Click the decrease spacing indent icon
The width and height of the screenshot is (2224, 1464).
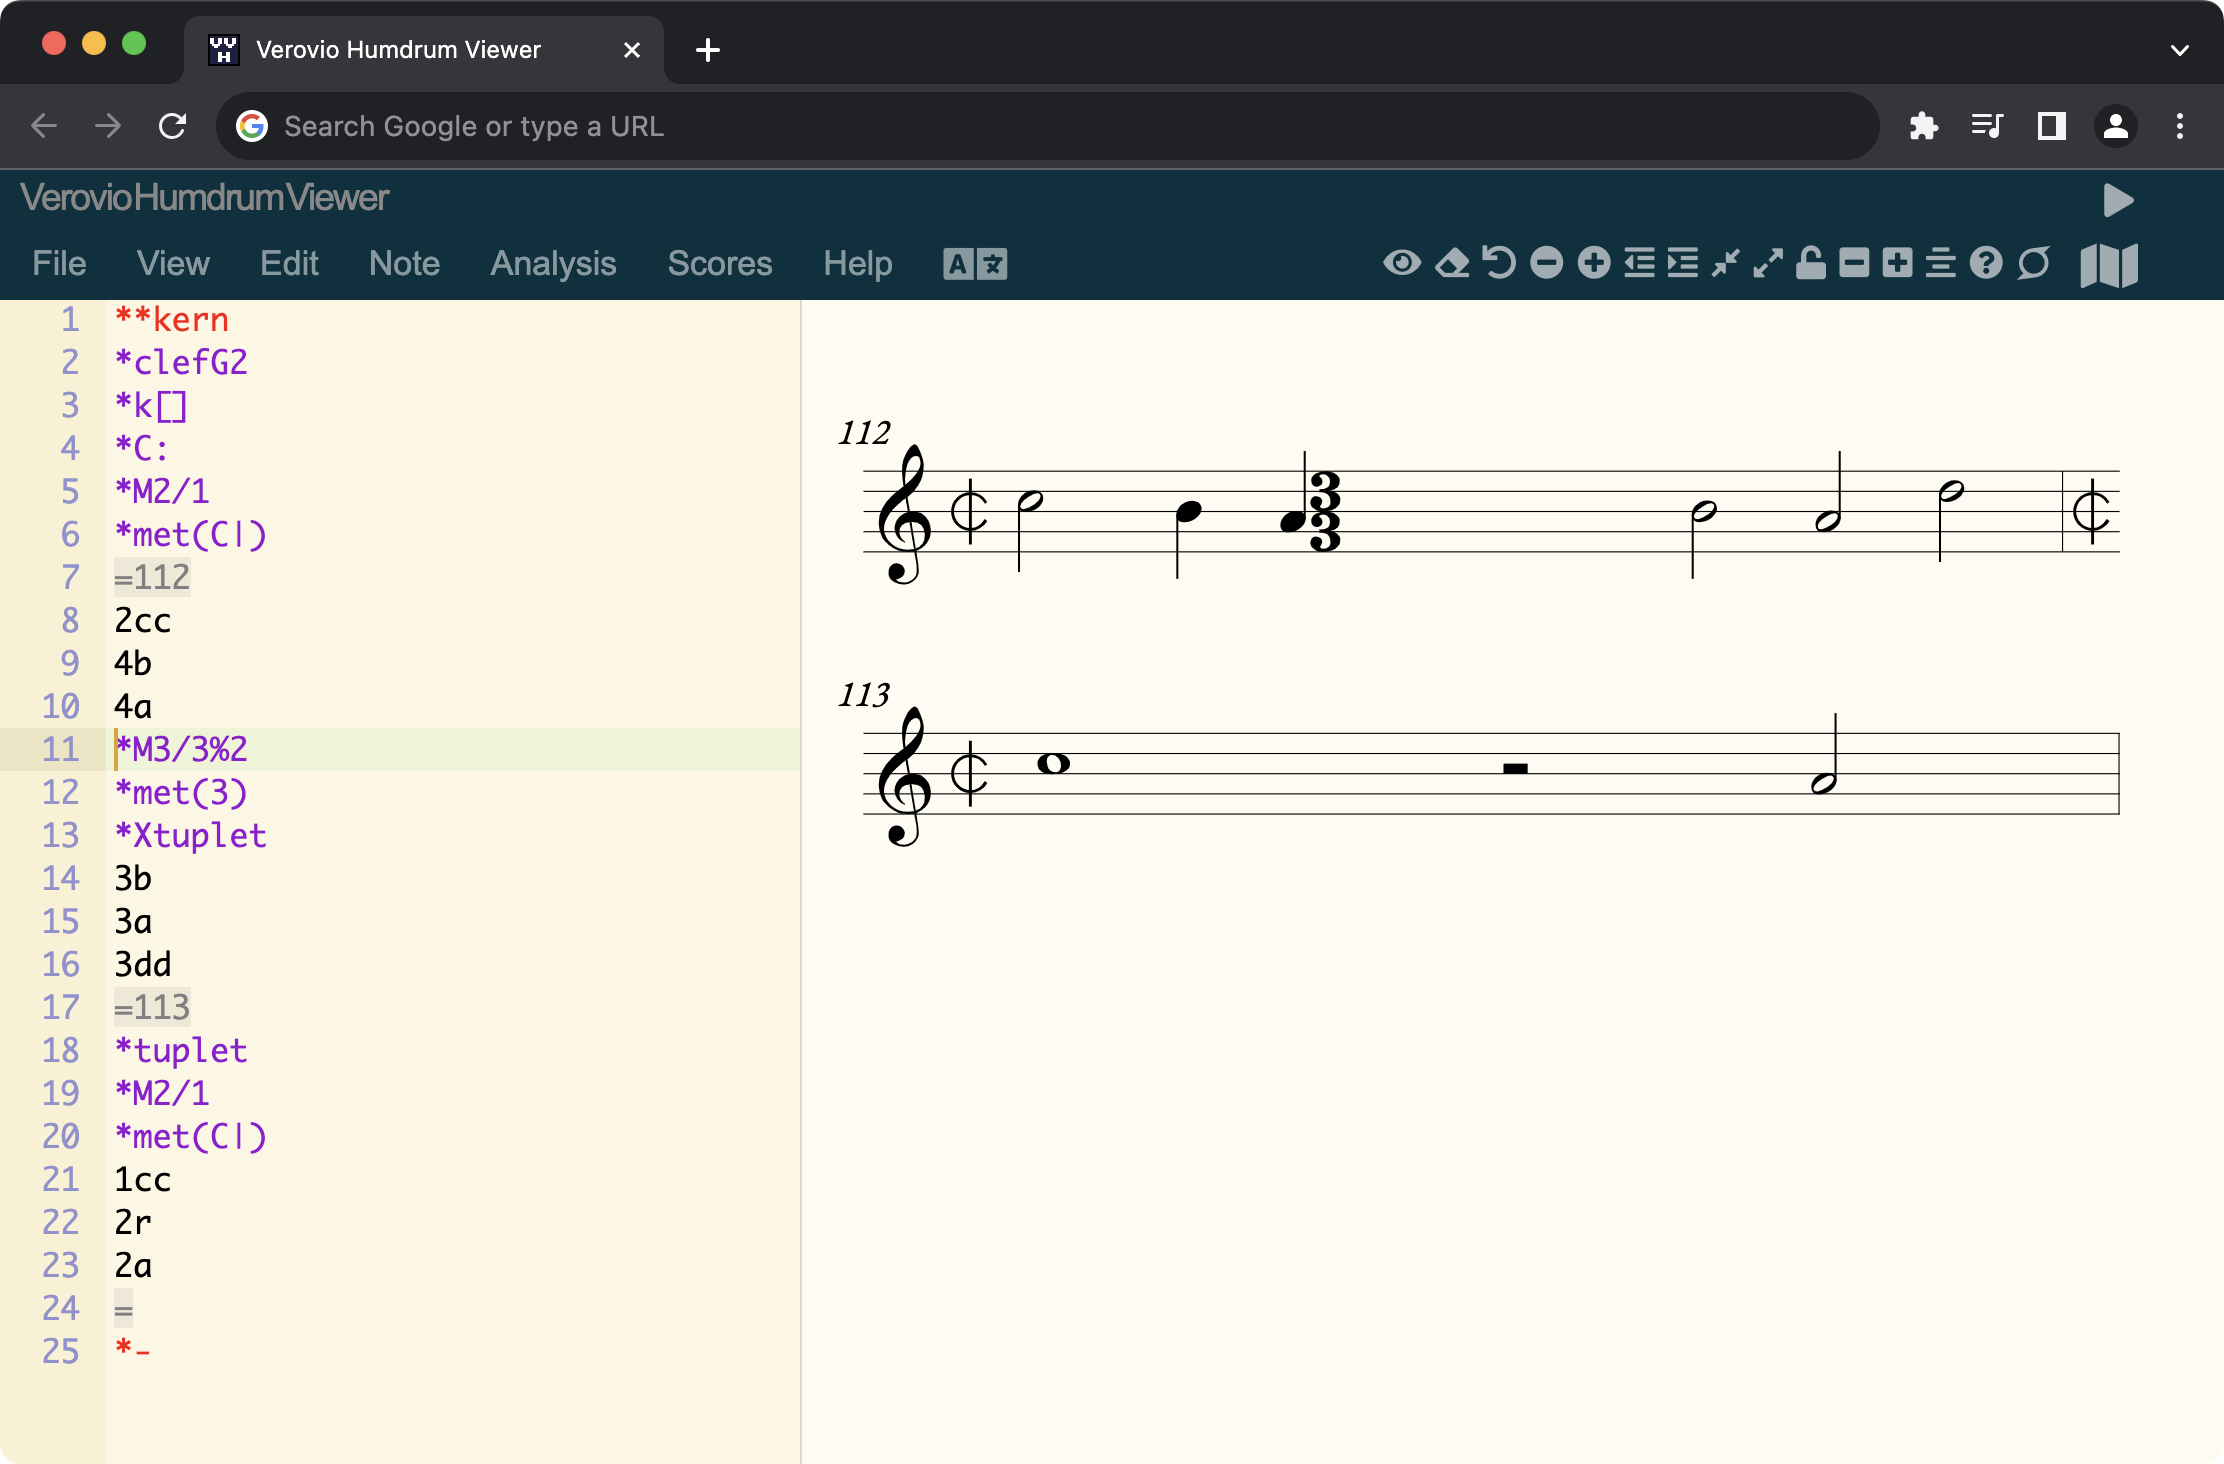pos(1640,263)
